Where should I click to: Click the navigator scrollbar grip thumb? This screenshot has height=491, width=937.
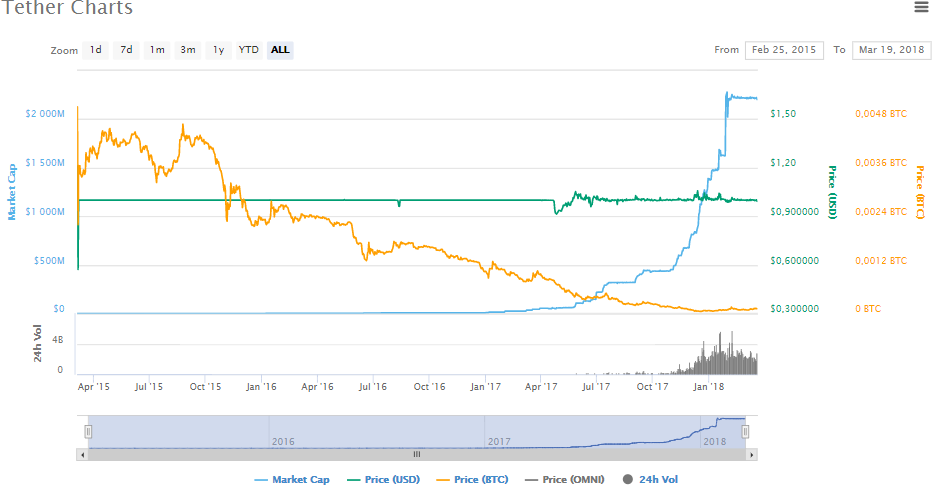pos(417,455)
